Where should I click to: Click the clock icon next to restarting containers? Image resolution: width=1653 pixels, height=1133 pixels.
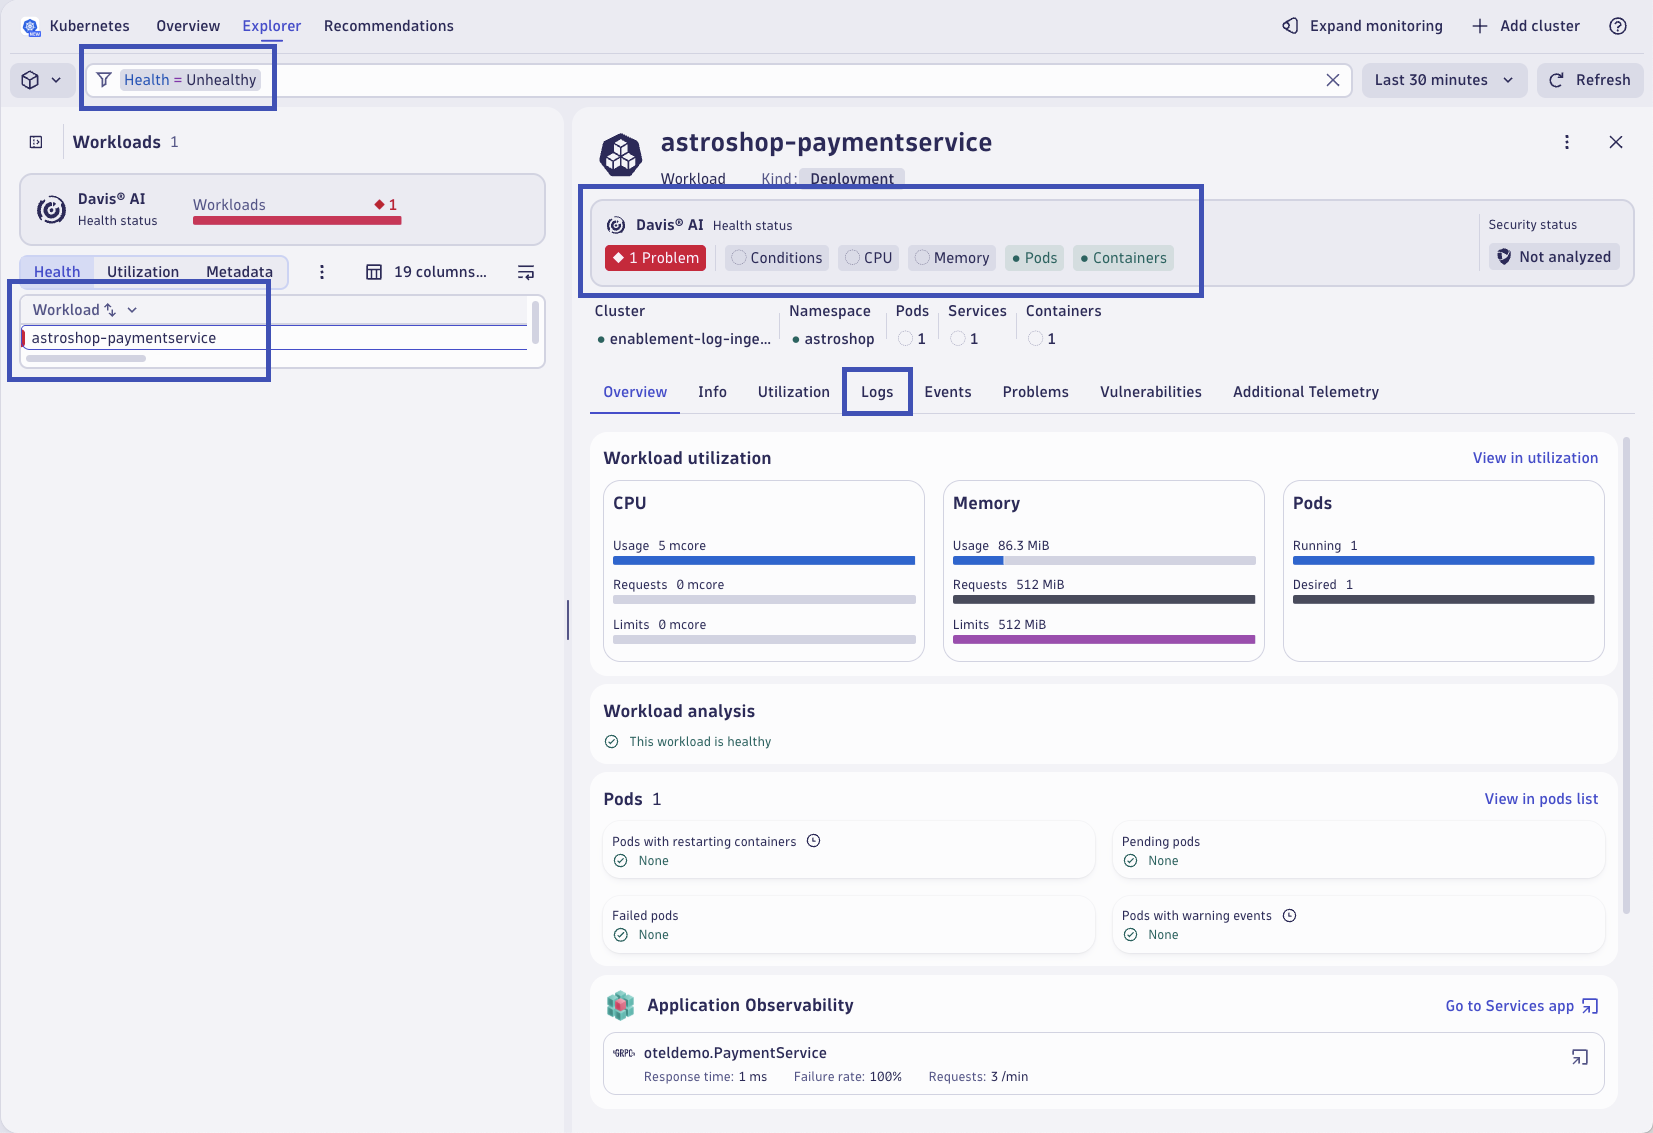[813, 841]
